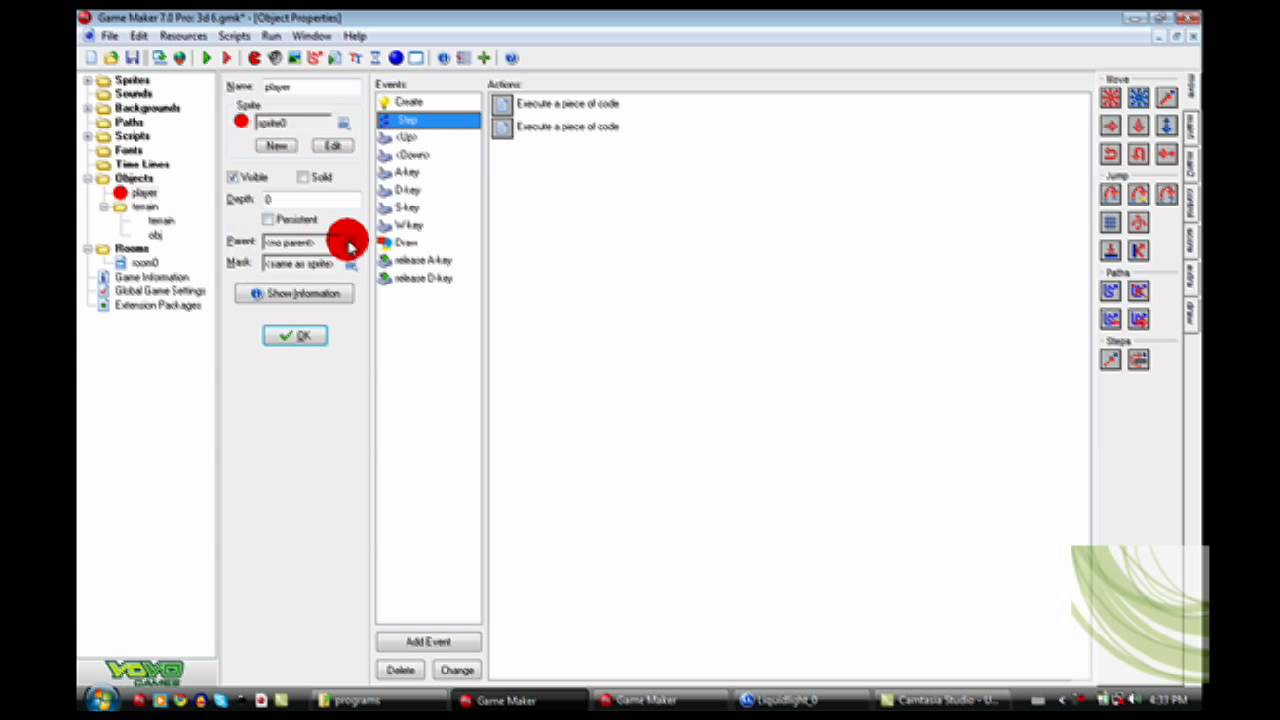Select the Align to Grid action icon
Viewport: 1280px width, 720px height.
point(1110,222)
